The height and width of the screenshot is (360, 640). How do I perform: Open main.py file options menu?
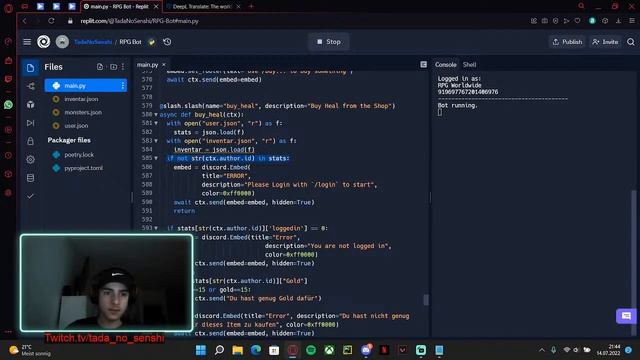[122, 86]
